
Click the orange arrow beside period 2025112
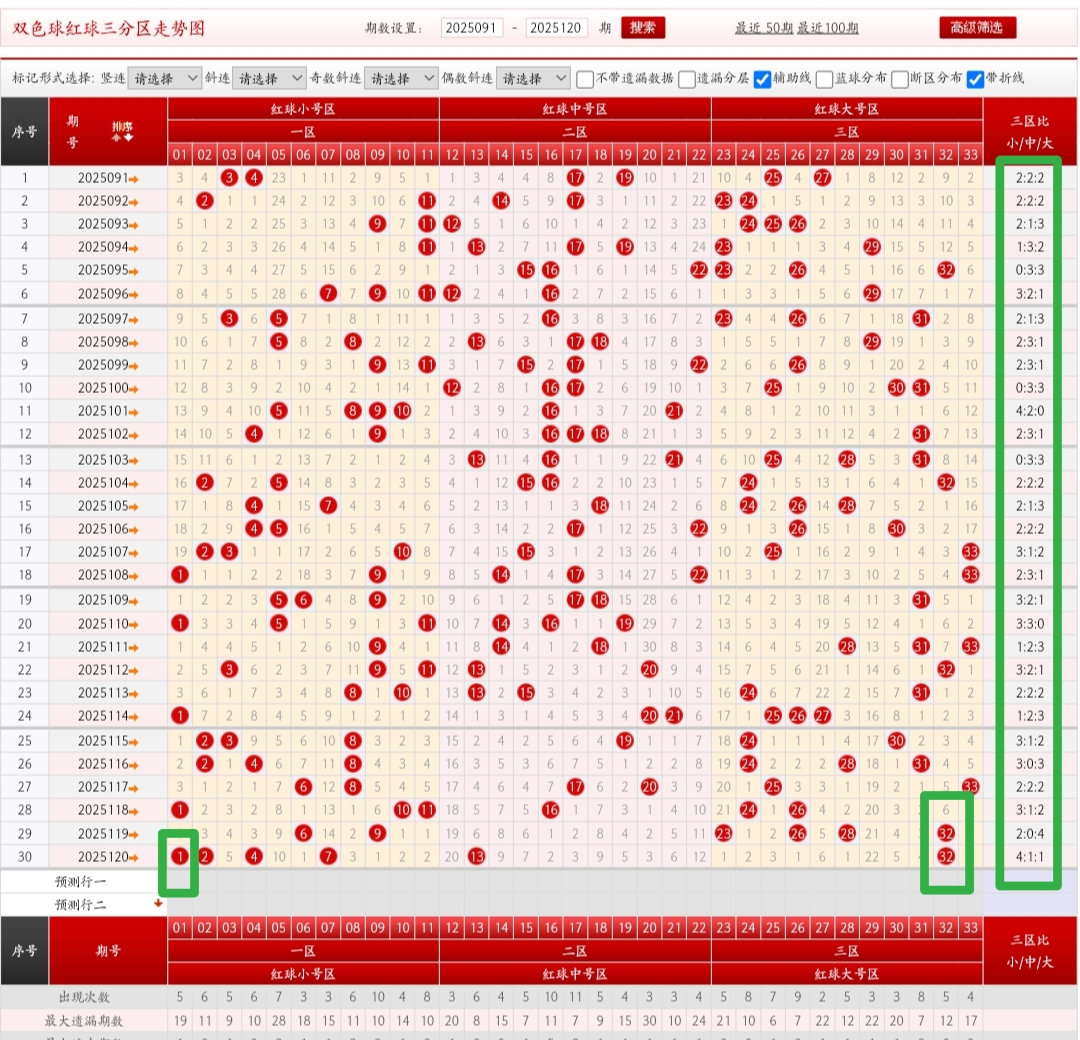point(134,671)
